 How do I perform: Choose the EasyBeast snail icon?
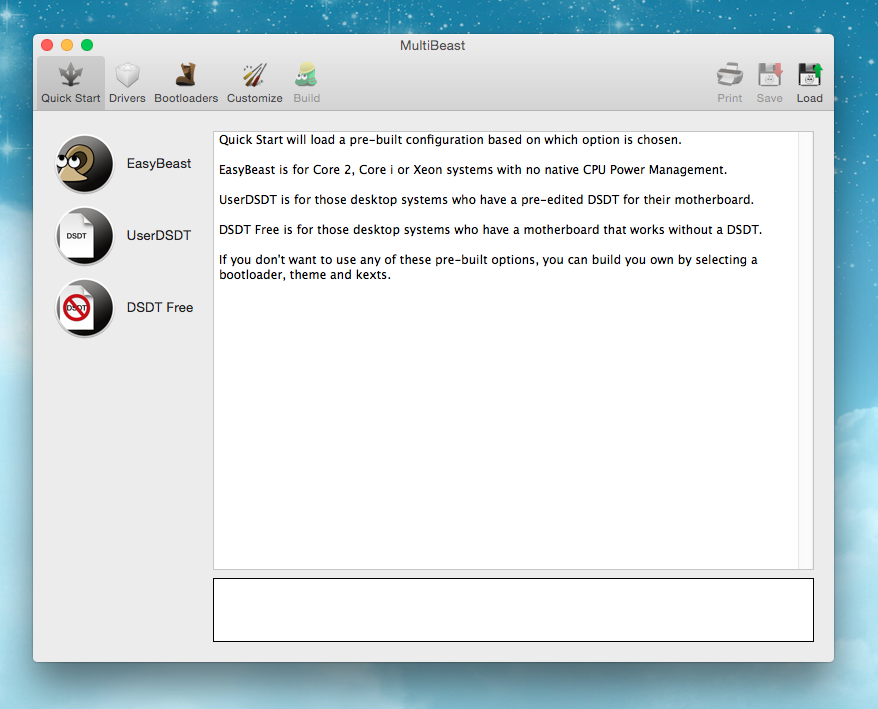coord(84,163)
